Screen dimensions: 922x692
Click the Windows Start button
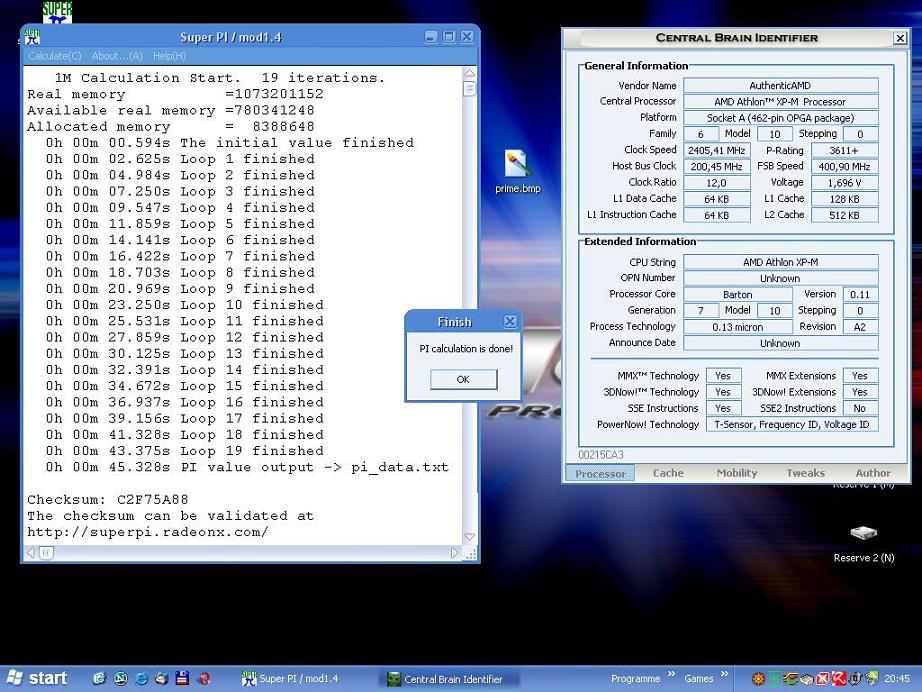(36, 678)
